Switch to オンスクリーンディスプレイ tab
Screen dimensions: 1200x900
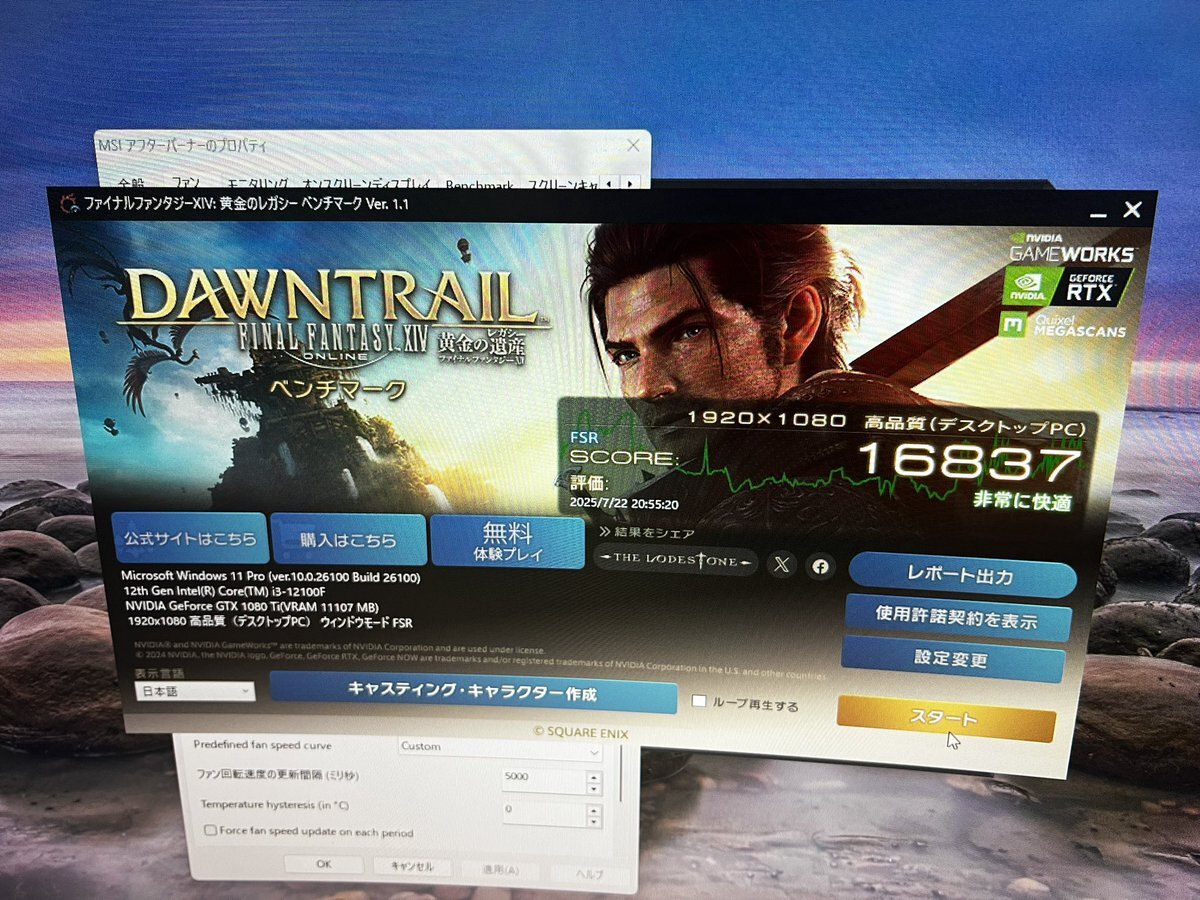pos(366,184)
